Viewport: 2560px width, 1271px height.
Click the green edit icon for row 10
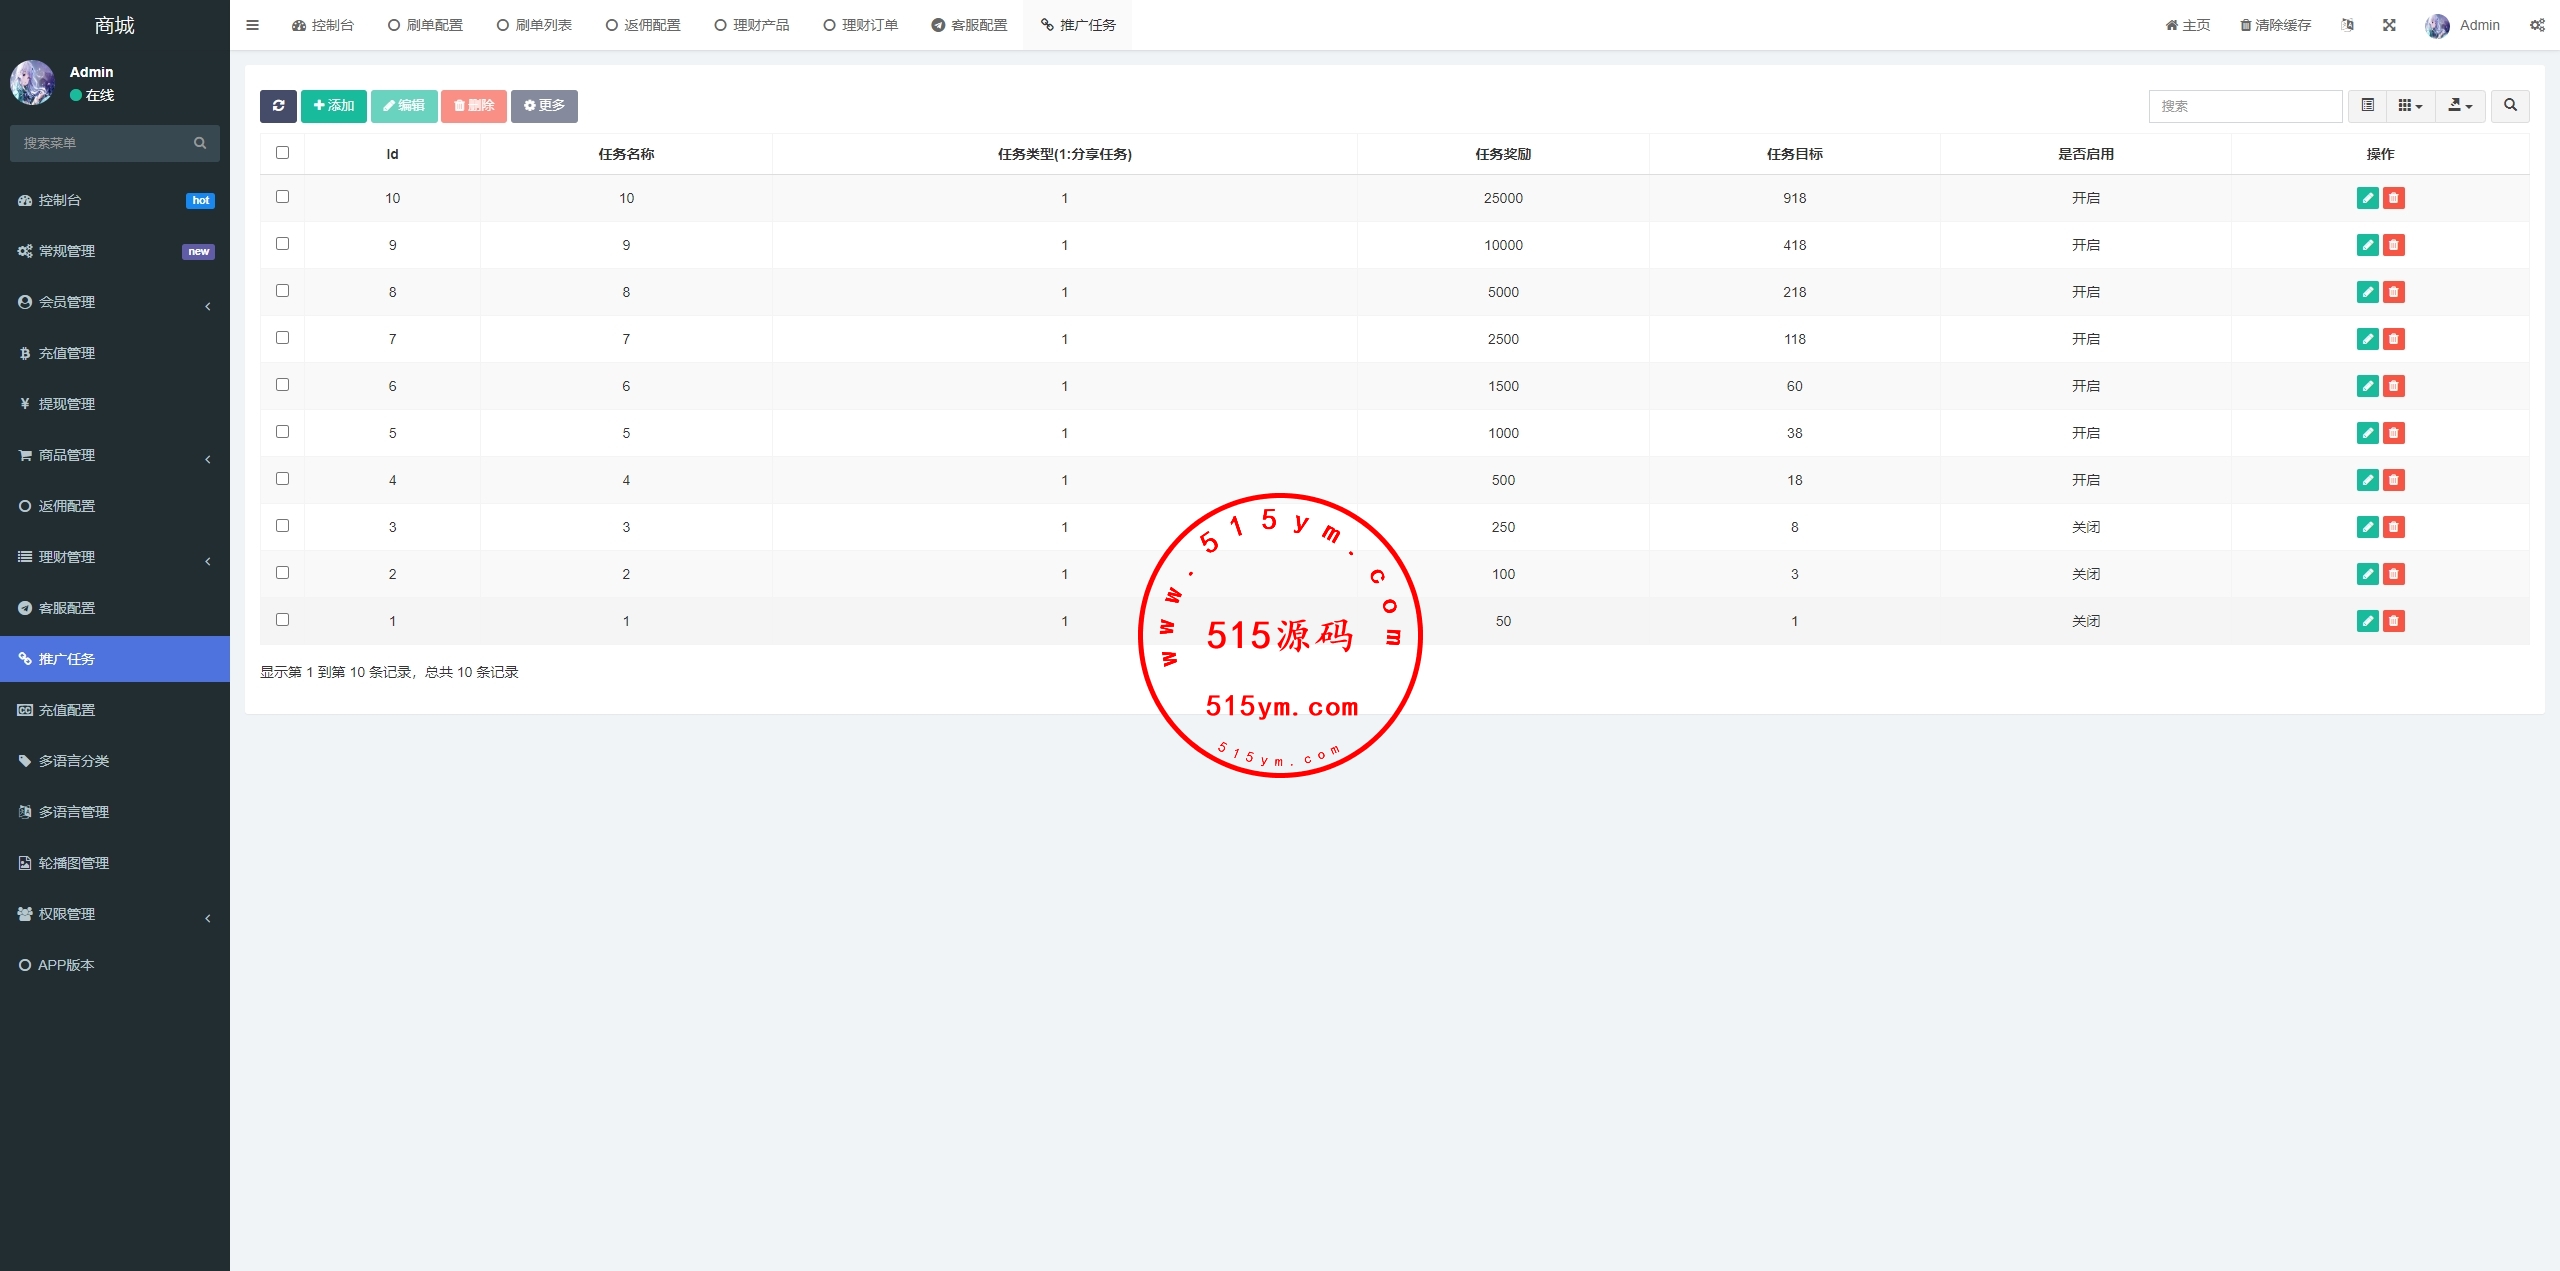pos(2367,198)
